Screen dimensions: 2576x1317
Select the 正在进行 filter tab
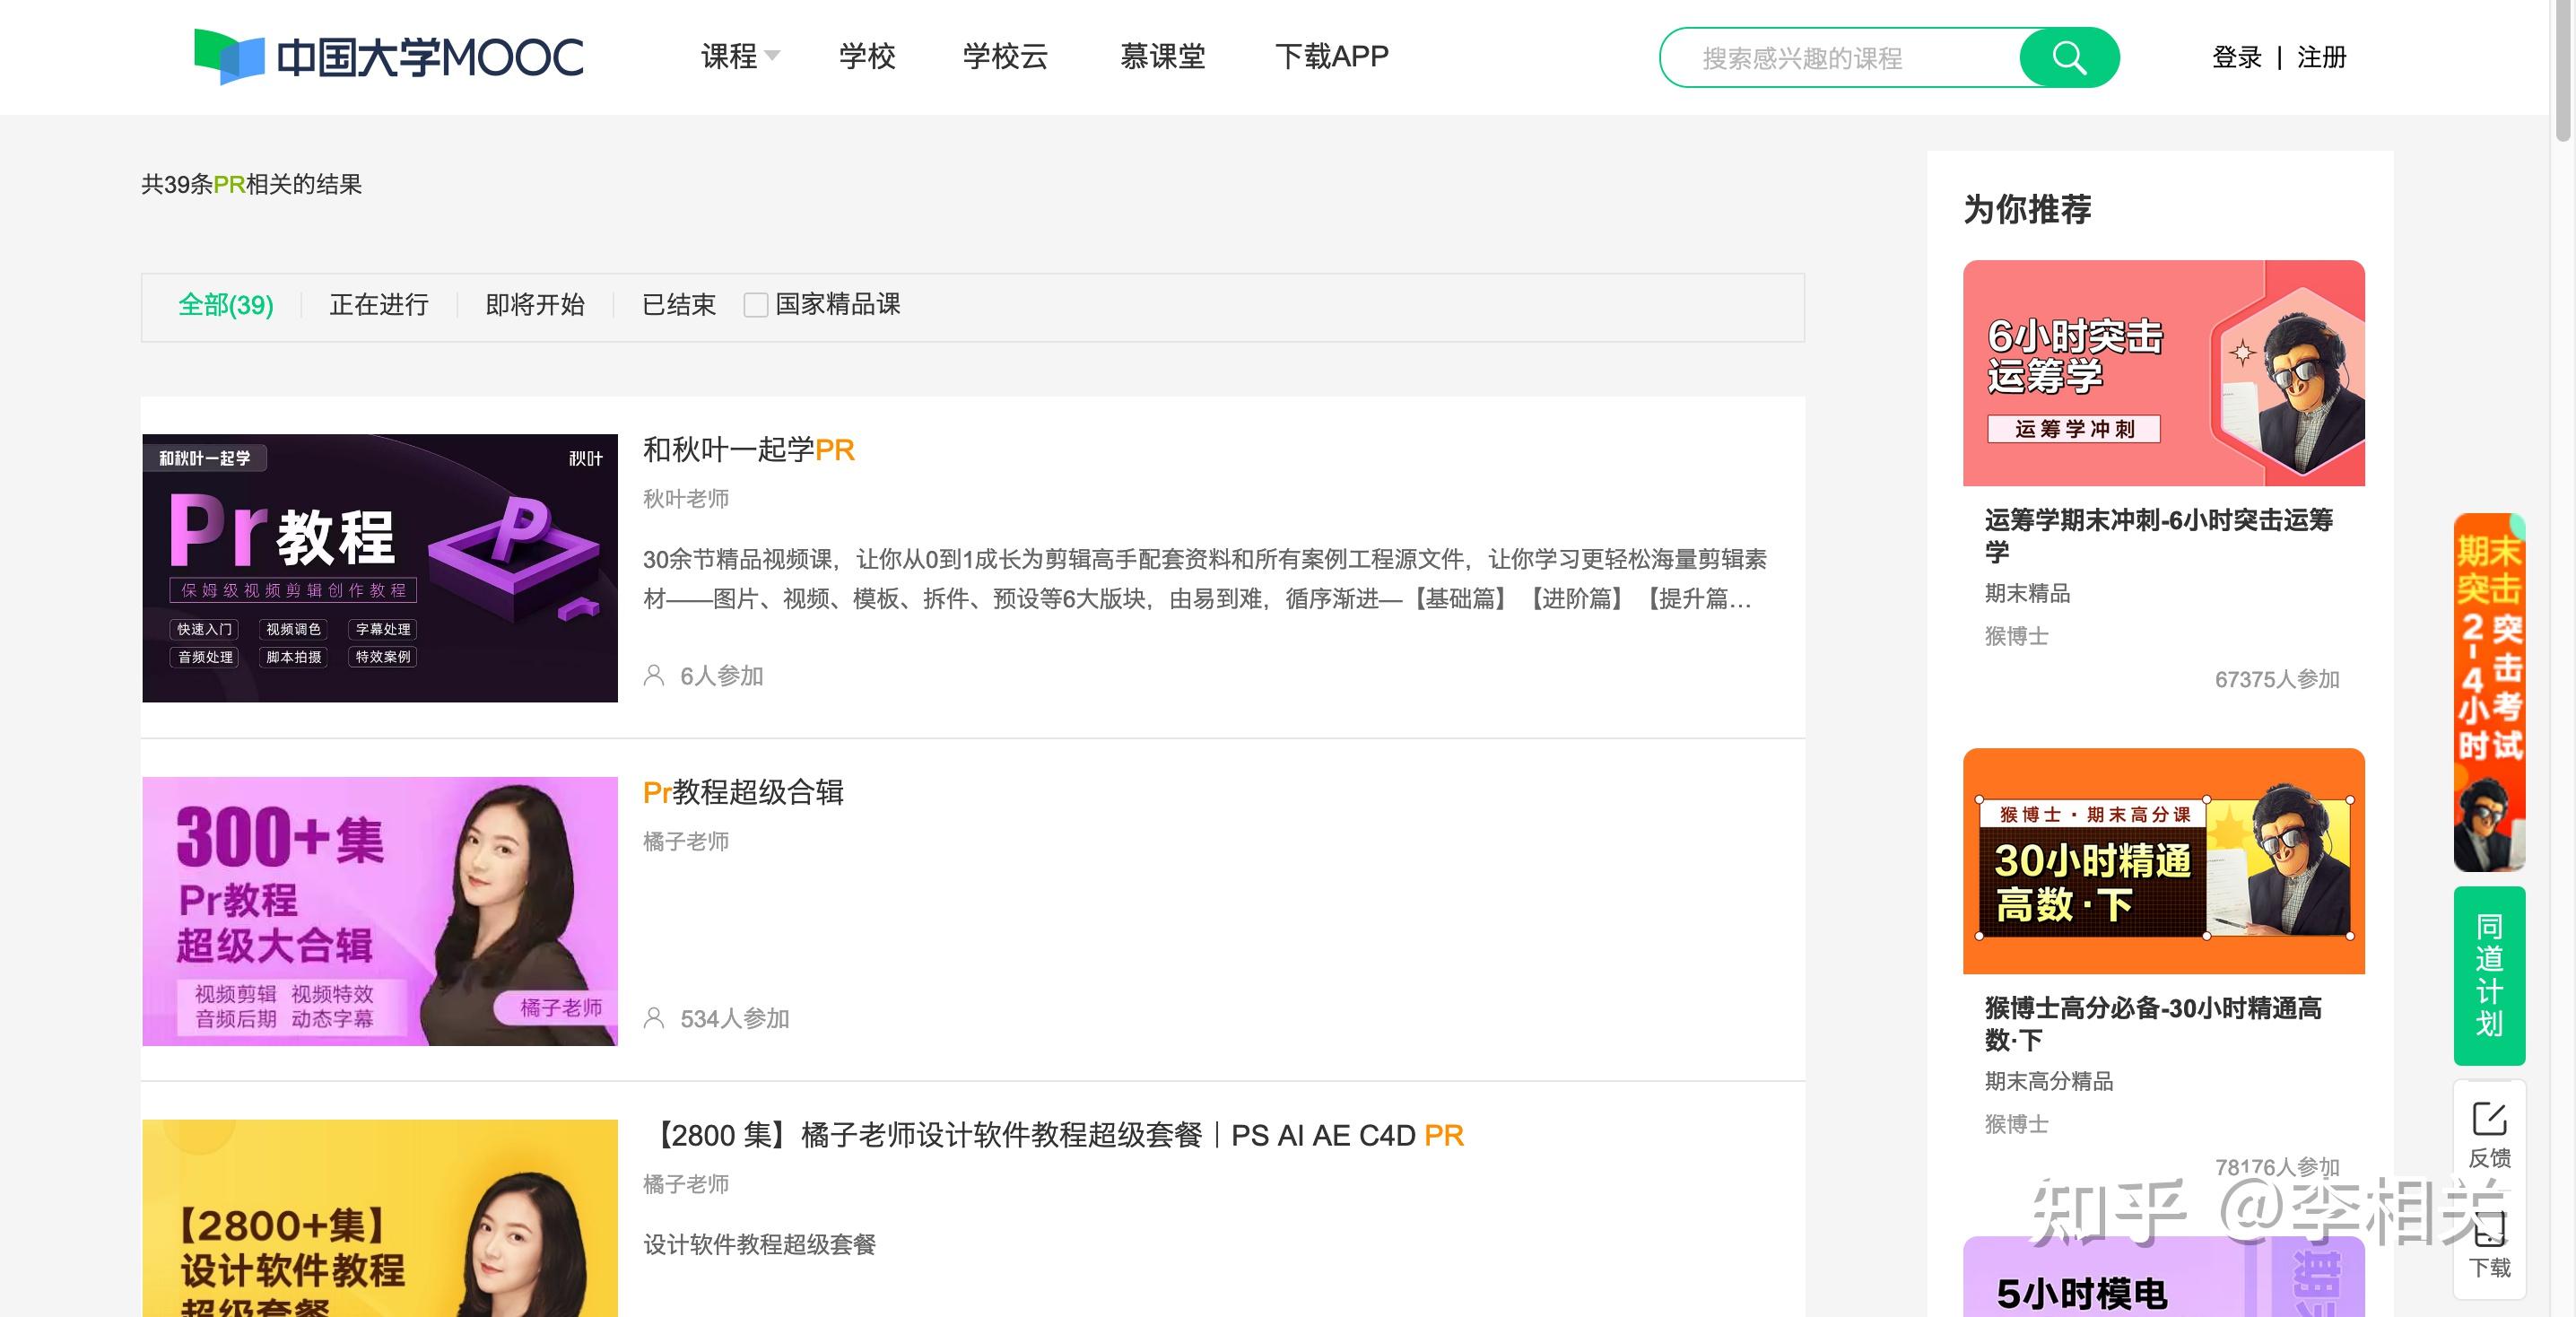click(379, 305)
